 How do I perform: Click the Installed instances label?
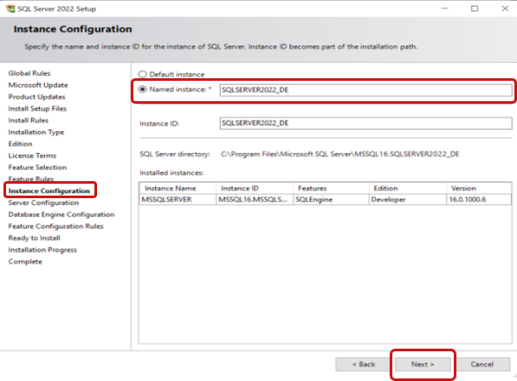[x=172, y=173]
